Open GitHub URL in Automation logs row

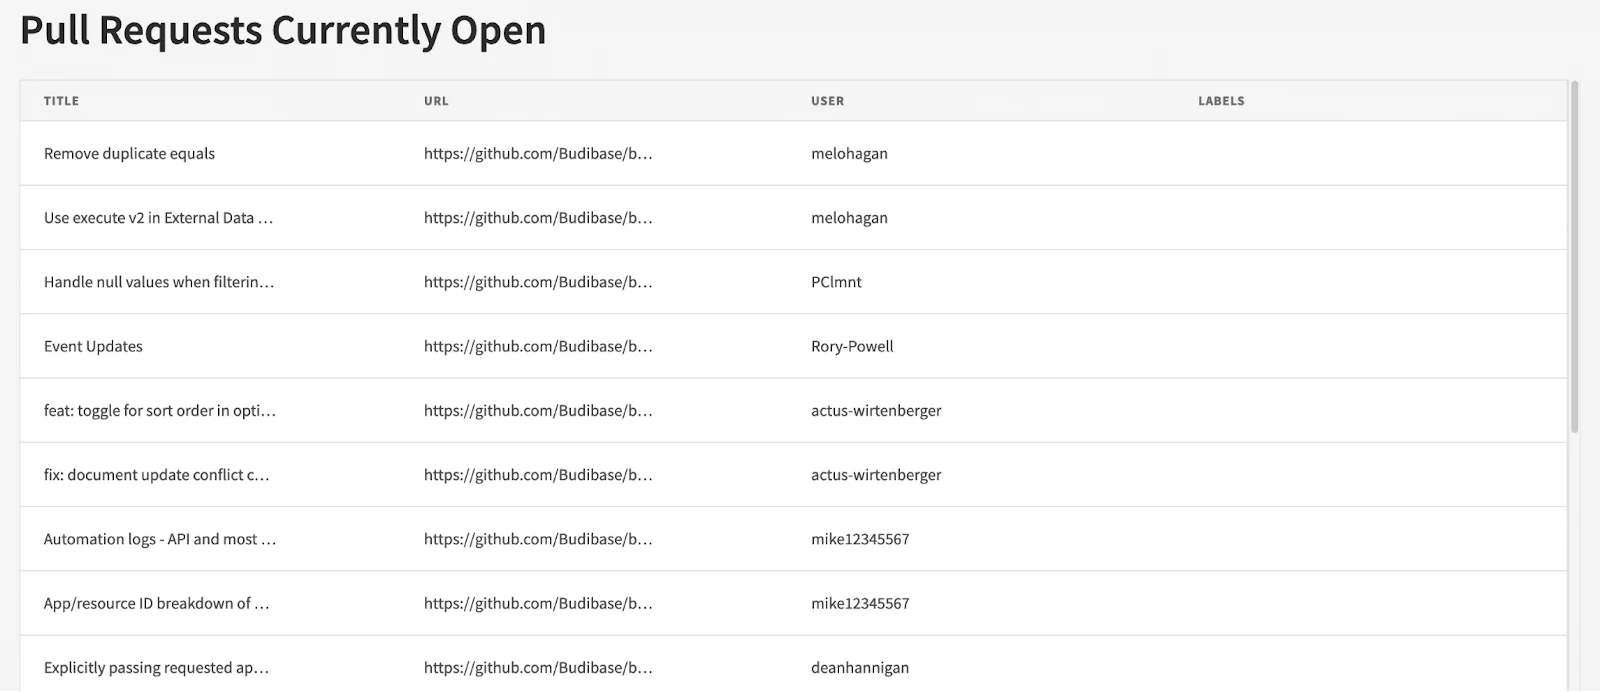(538, 539)
